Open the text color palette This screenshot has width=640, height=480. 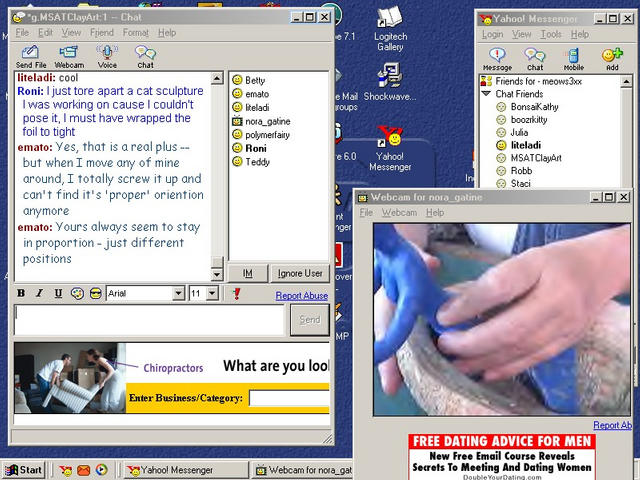(77, 293)
